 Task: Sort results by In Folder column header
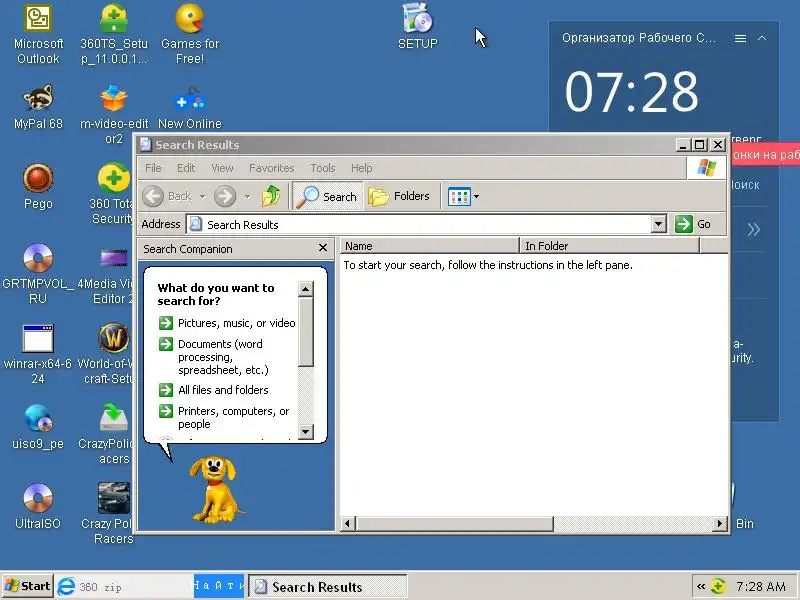click(x=609, y=246)
